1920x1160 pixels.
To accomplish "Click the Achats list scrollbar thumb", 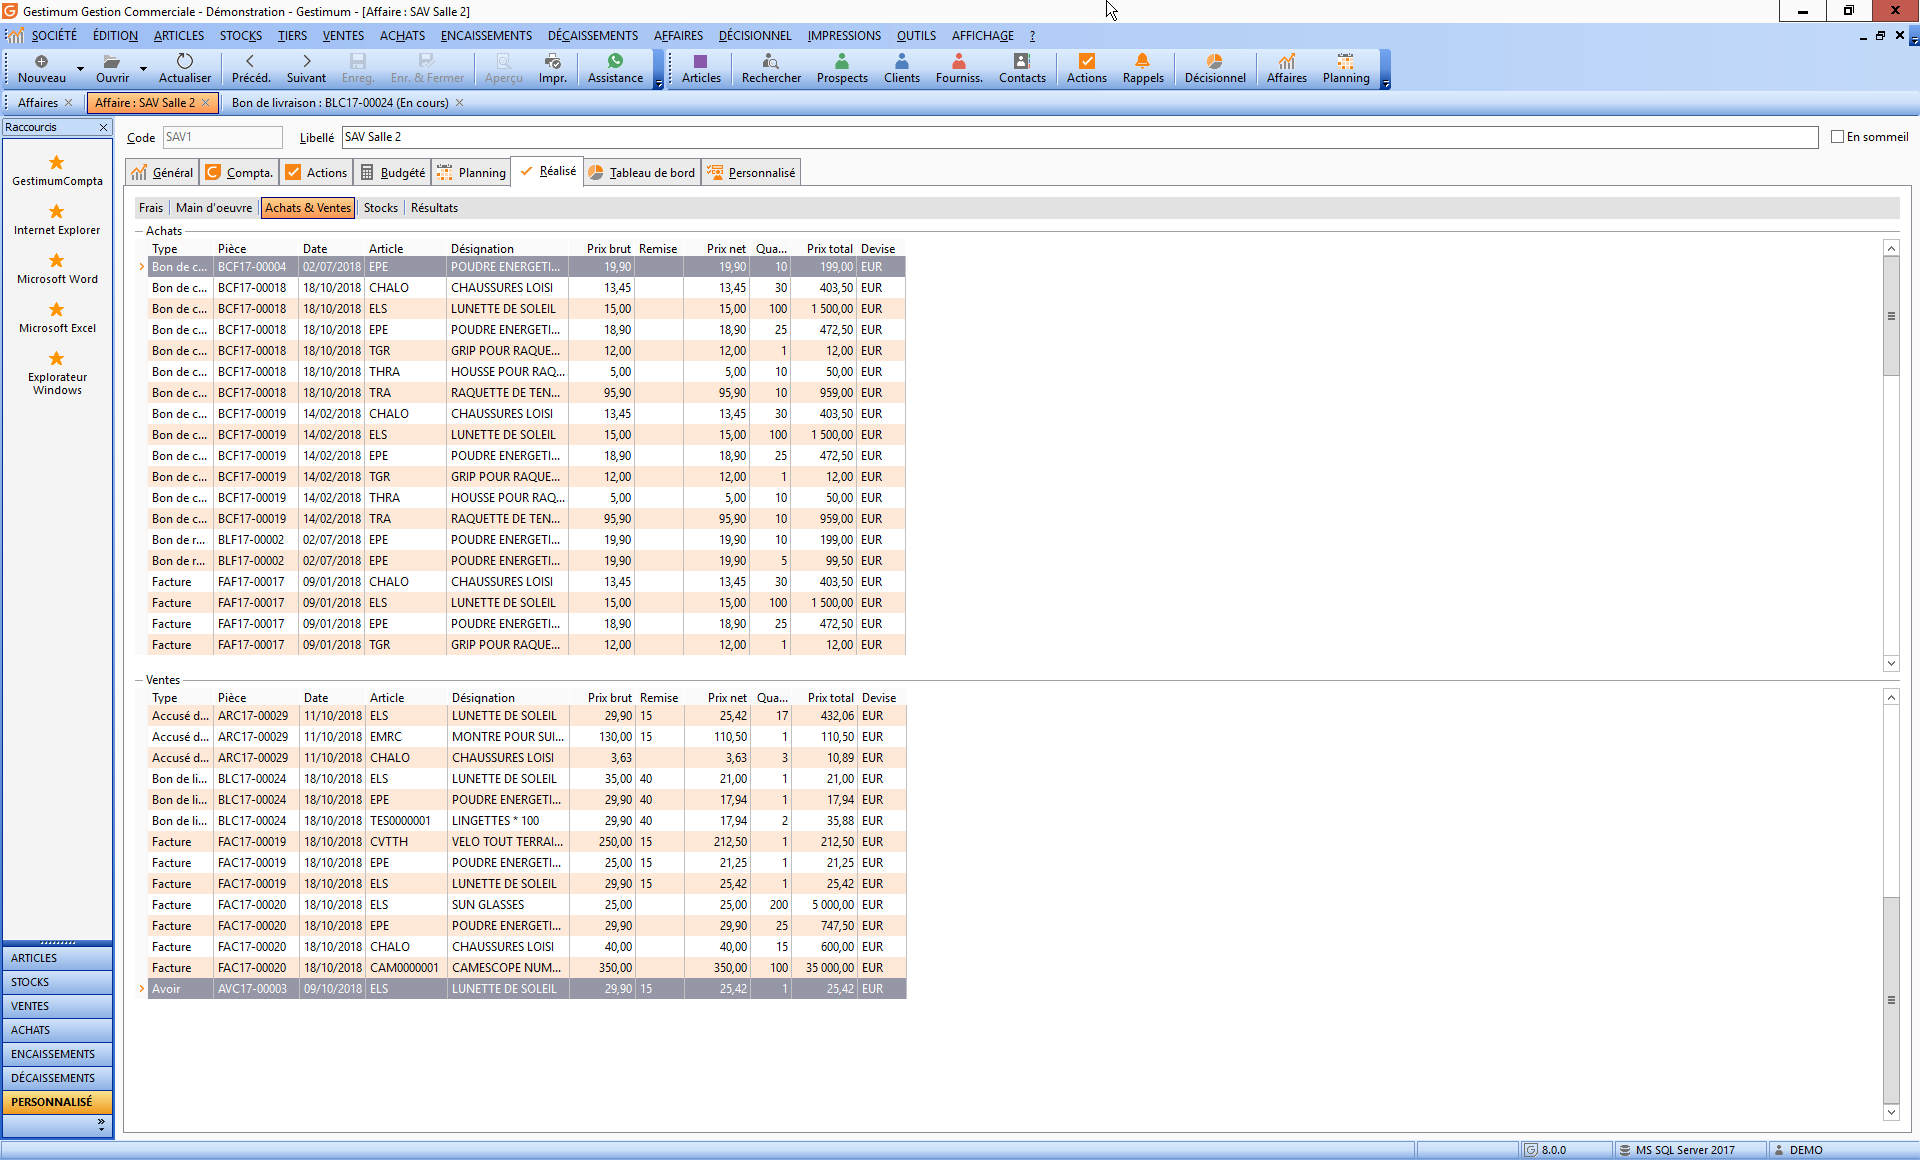I will pos(1890,316).
